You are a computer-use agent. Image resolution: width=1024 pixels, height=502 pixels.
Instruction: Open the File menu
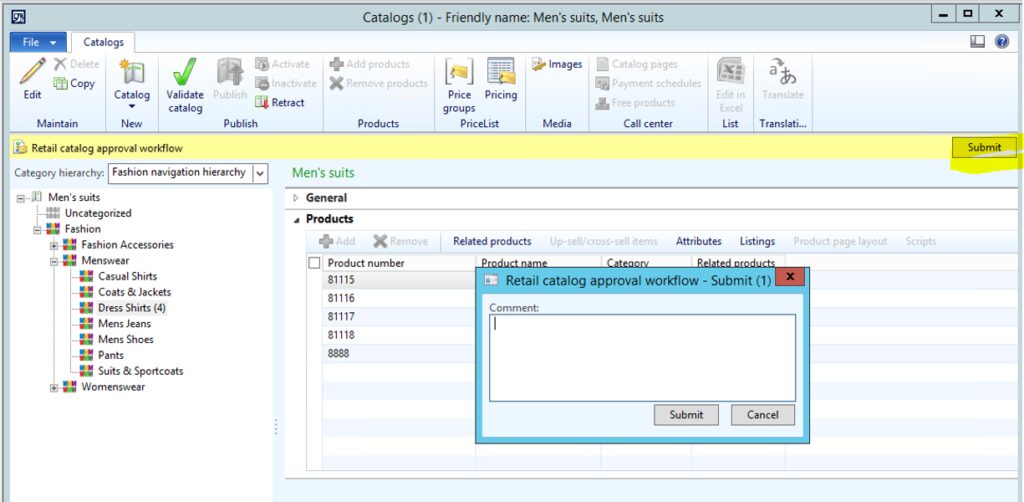pyautogui.click(x=38, y=42)
